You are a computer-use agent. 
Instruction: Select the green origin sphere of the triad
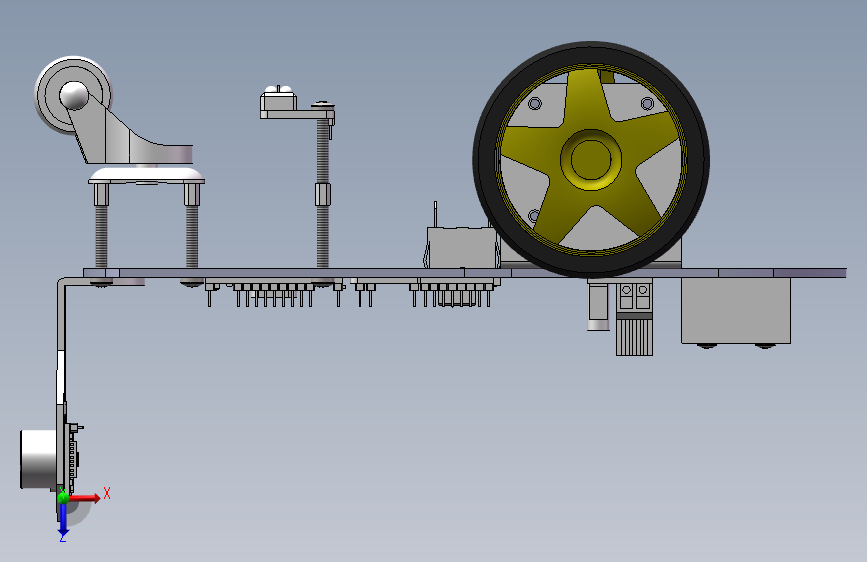63,497
